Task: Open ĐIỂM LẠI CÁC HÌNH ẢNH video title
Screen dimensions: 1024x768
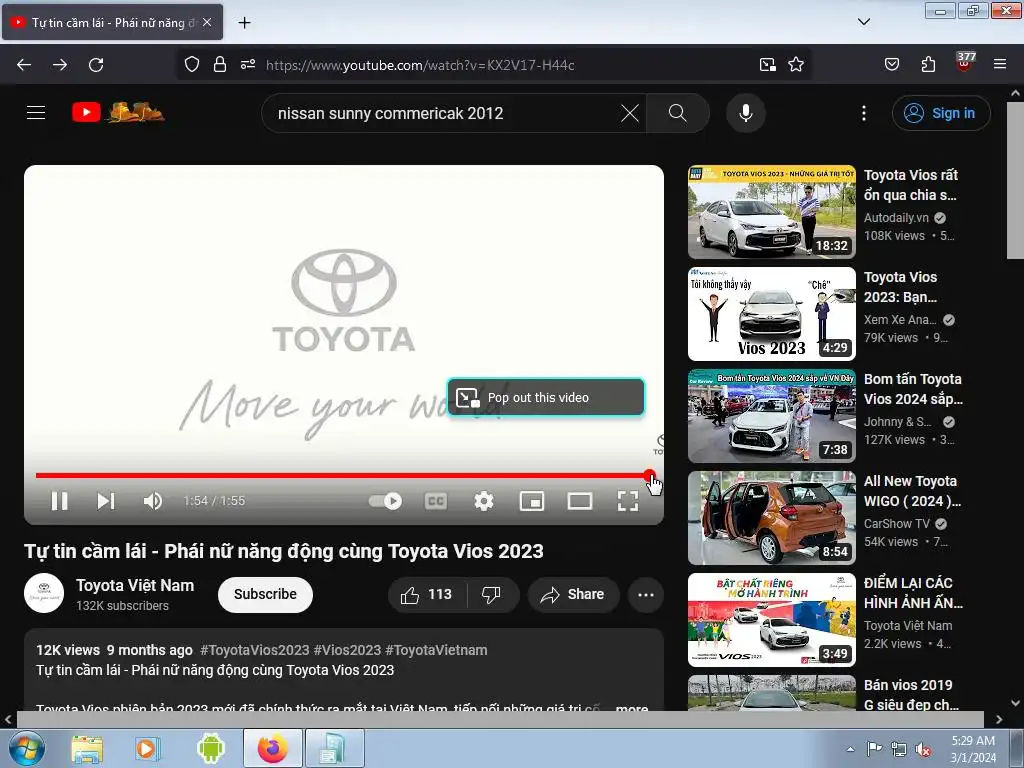Action: coord(913,592)
